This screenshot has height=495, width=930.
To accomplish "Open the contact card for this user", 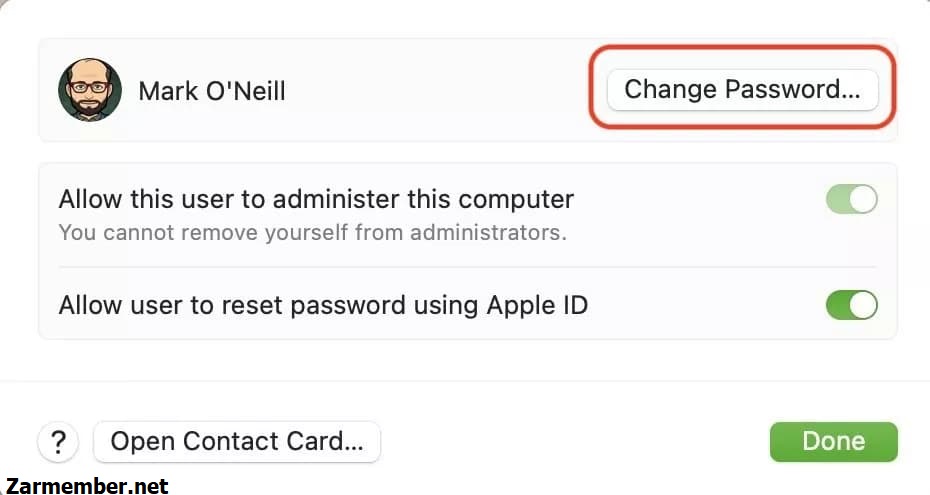I will 237,442.
